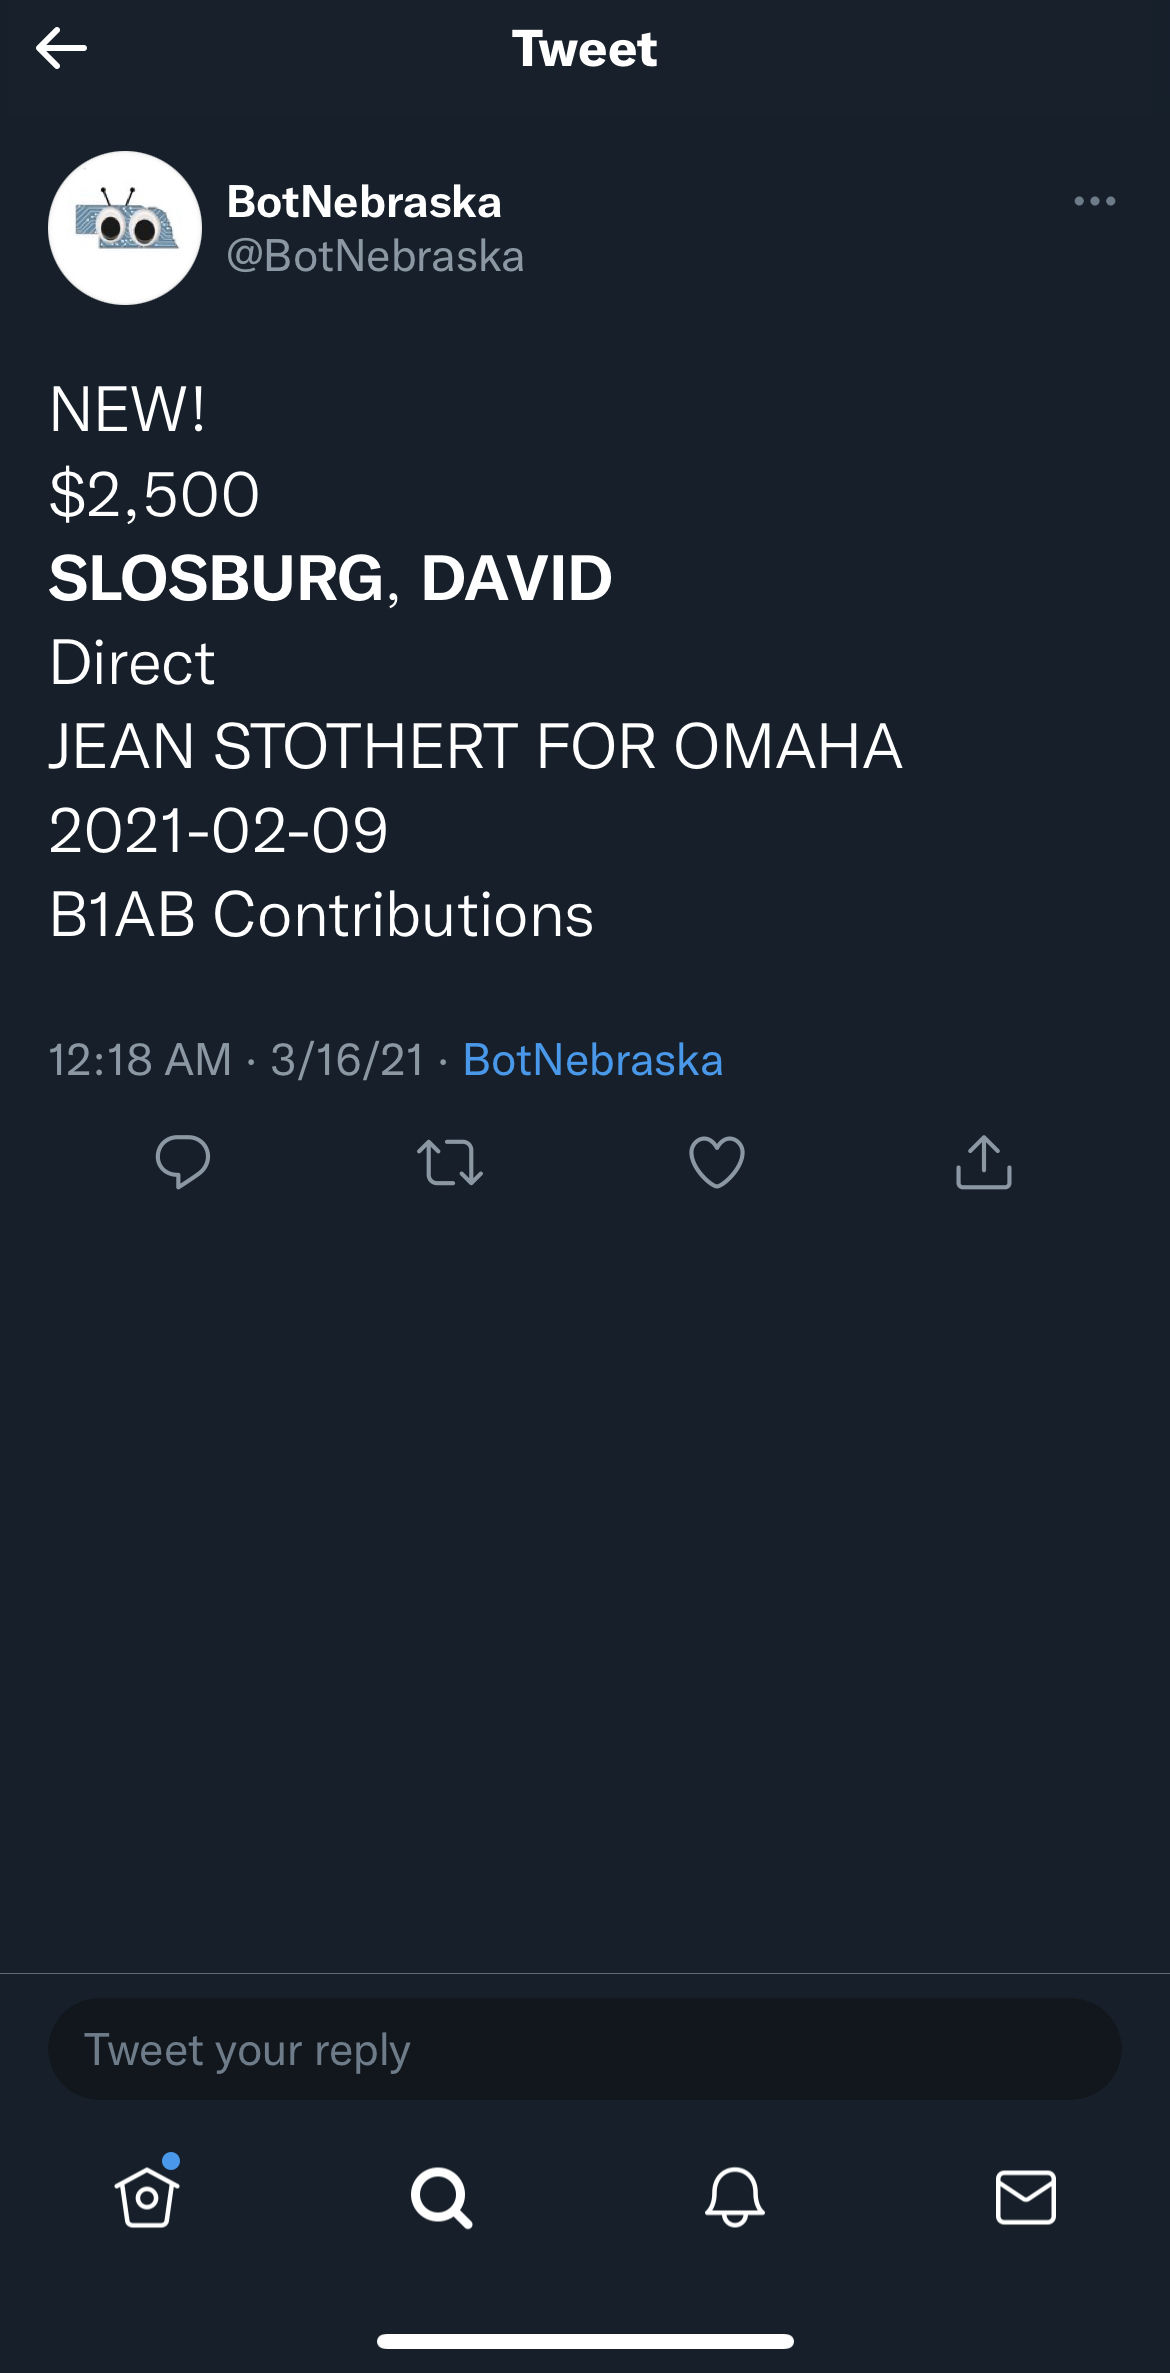This screenshot has width=1170, height=2373.
Task: Focus the Tweet your reply field
Action: click(585, 2049)
